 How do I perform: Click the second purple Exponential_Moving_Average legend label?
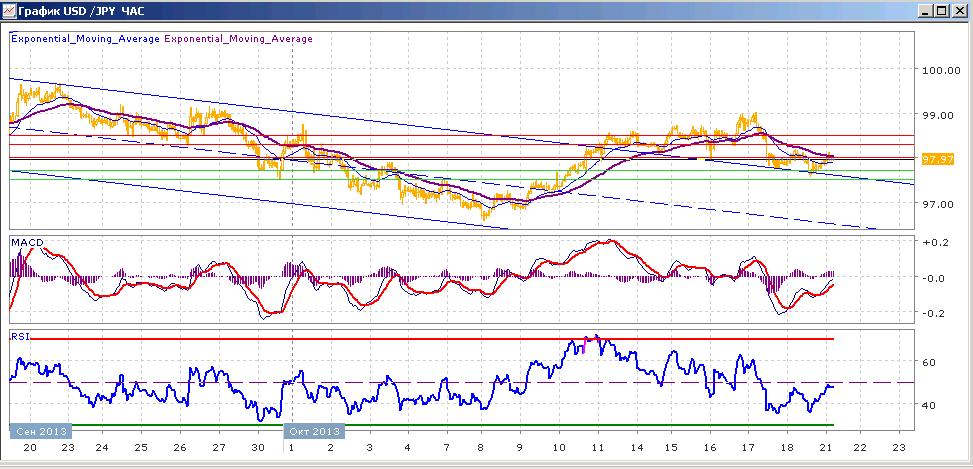[238, 38]
